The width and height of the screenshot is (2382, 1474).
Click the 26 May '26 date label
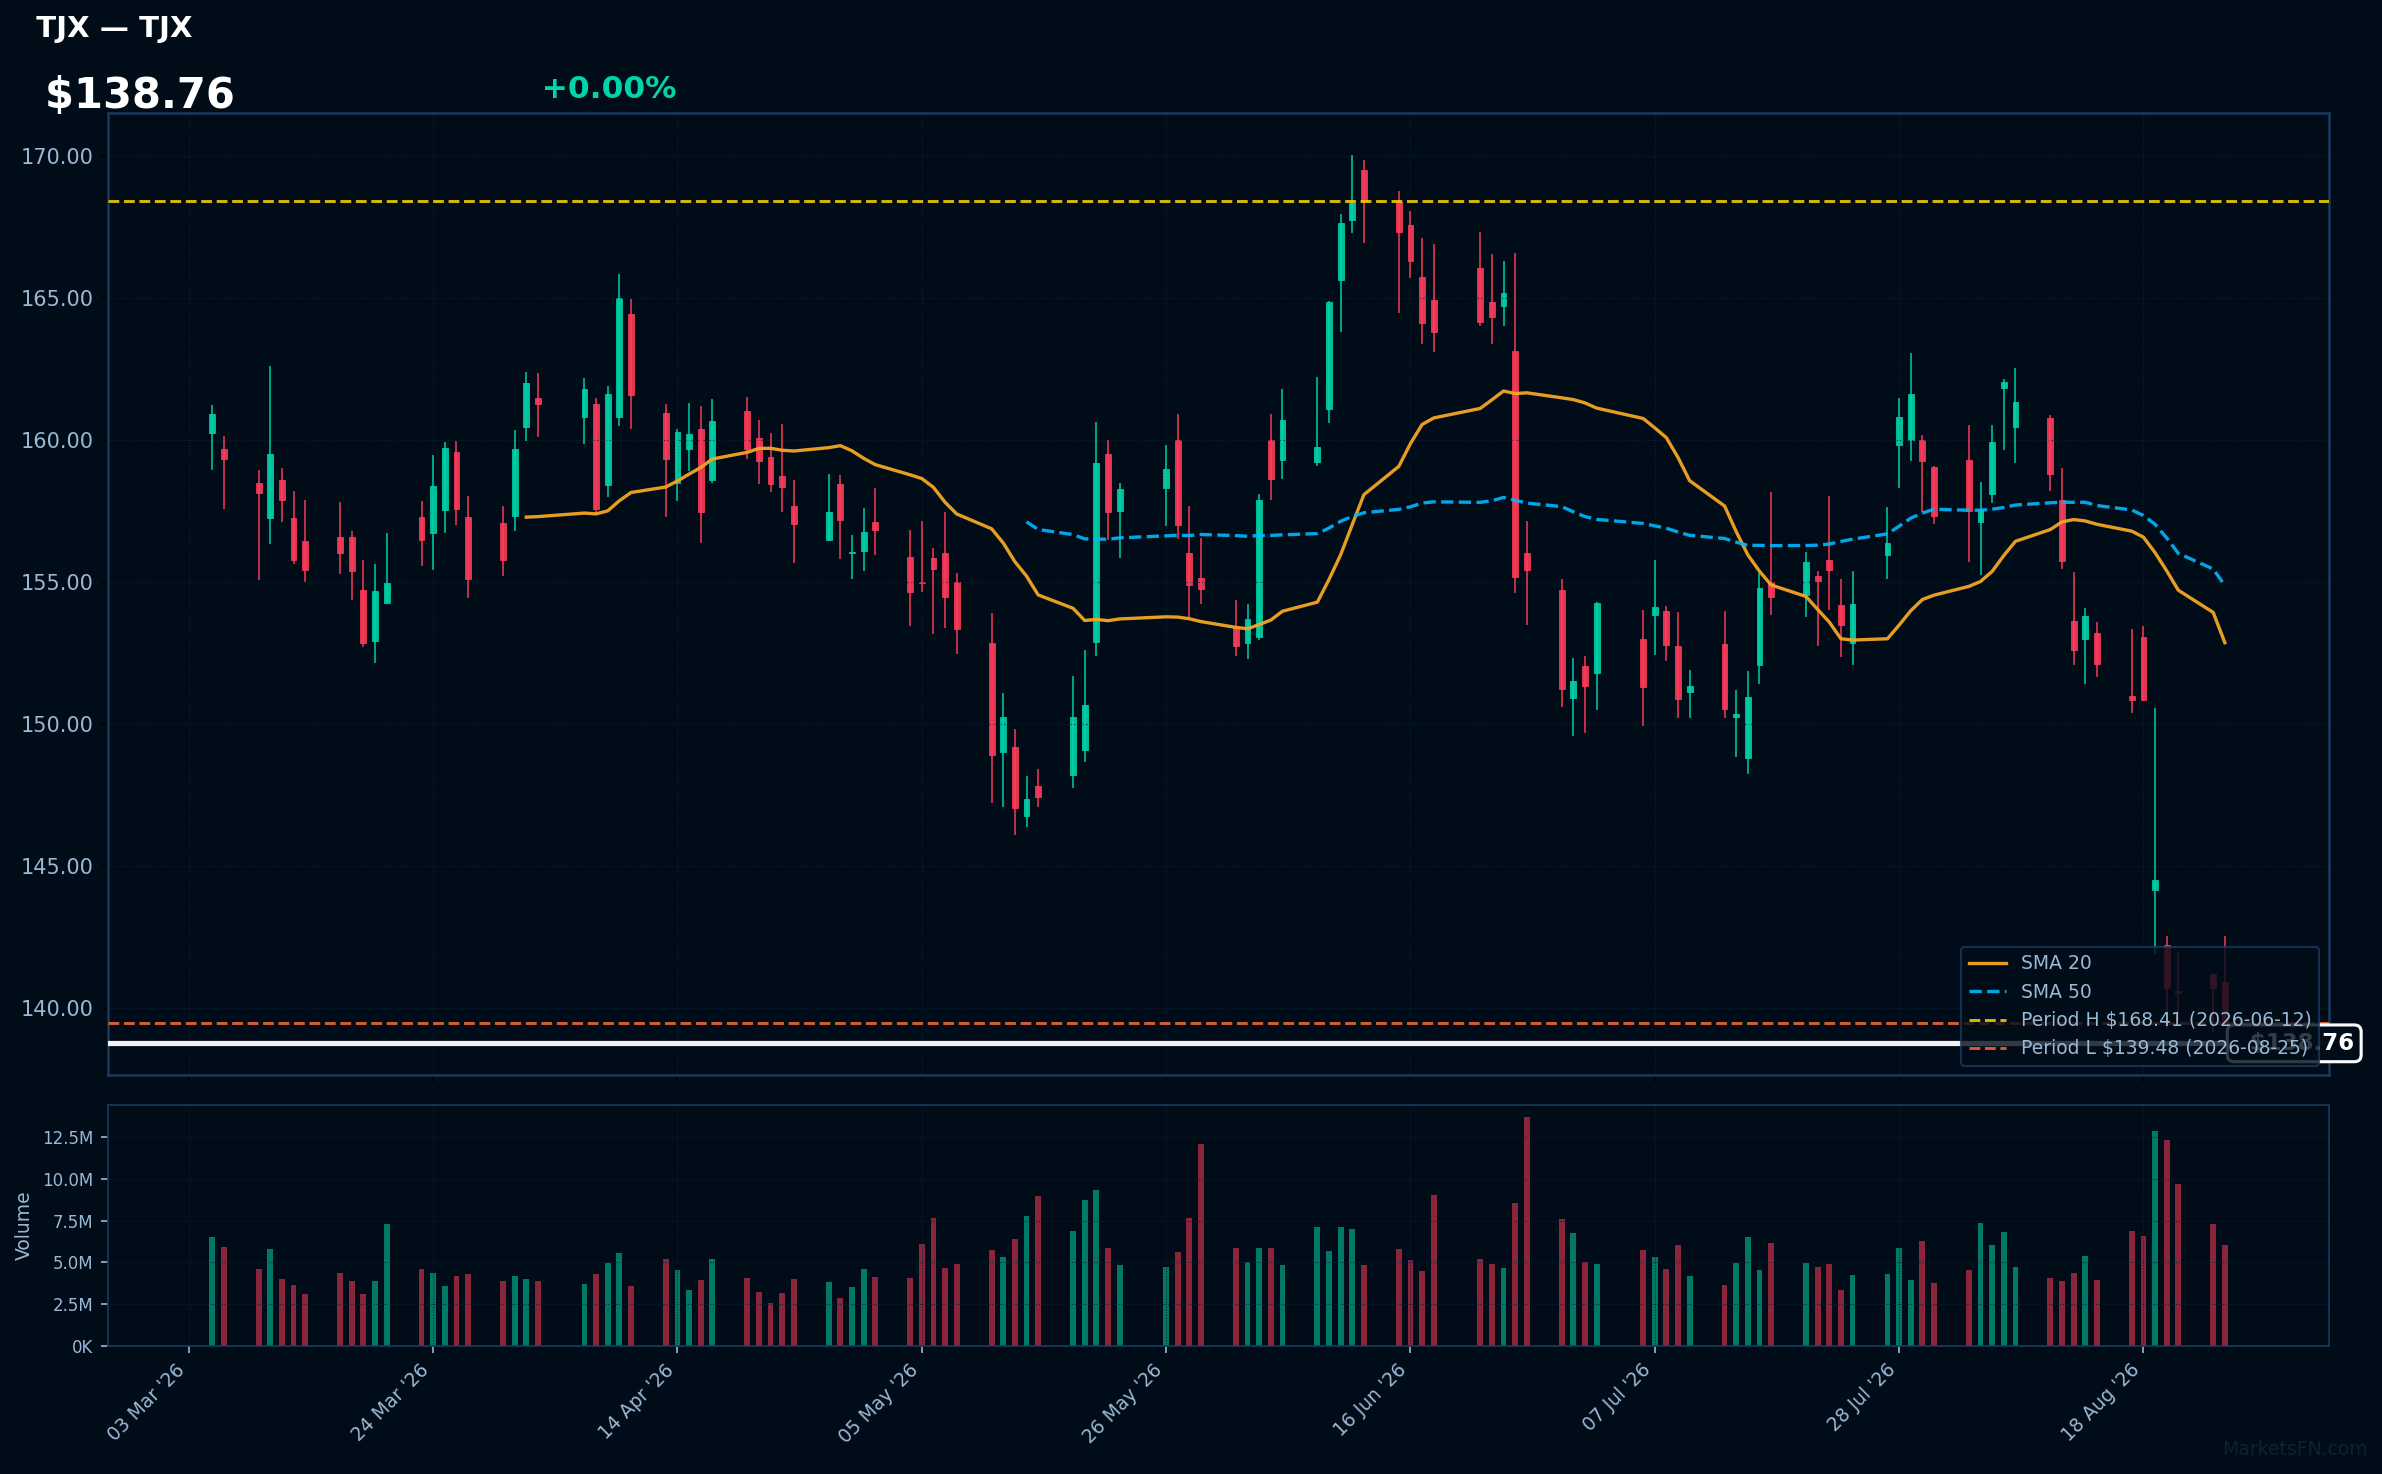click(1121, 1401)
